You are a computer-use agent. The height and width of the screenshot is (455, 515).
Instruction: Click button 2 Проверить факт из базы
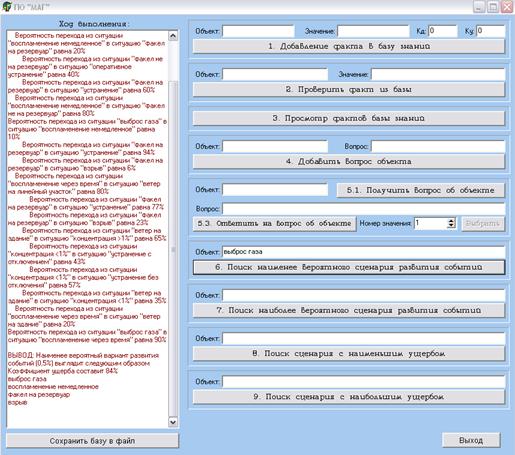[x=349, y=89]
